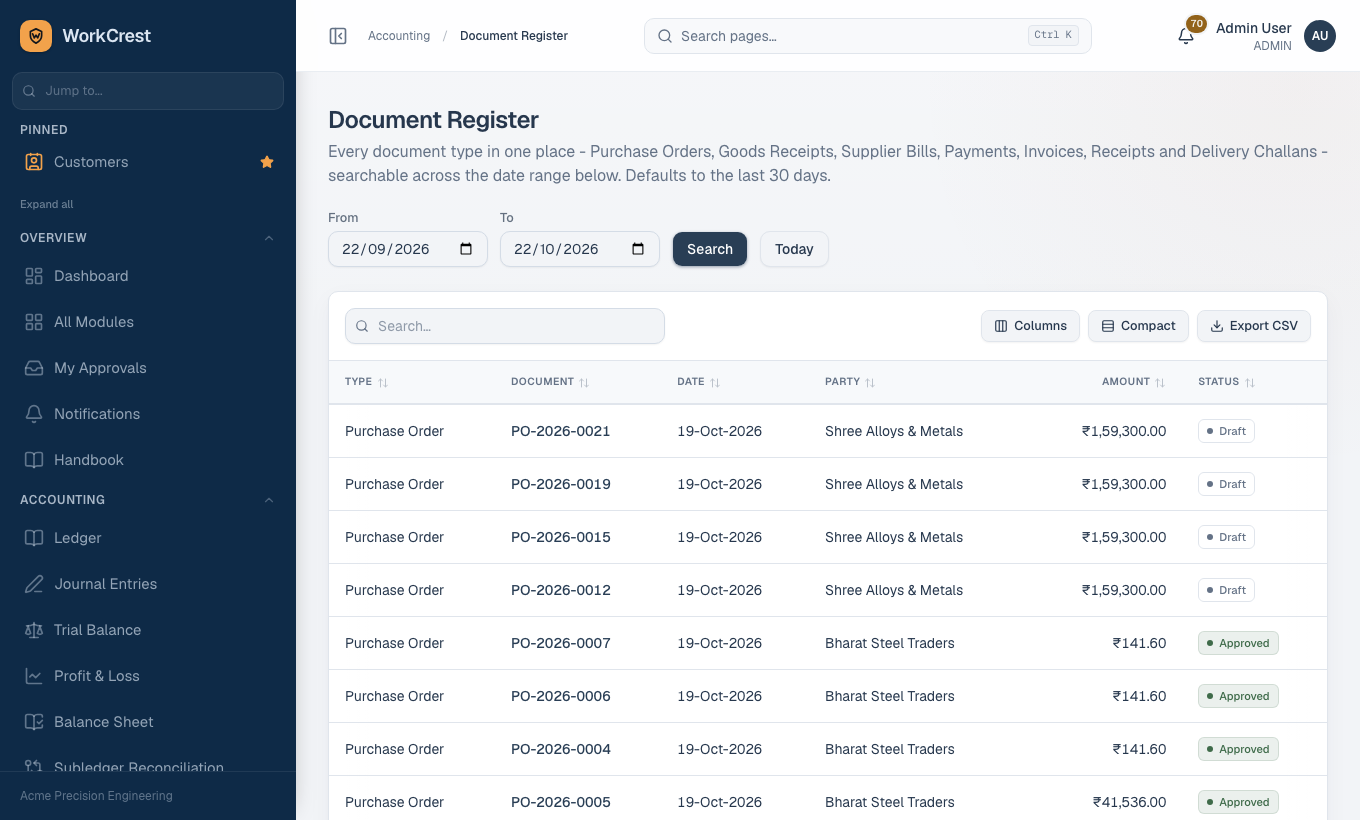Open the notifications bell with 70 badge
The height and width of the screenshot is (820, 1360).
[1186, 36]
